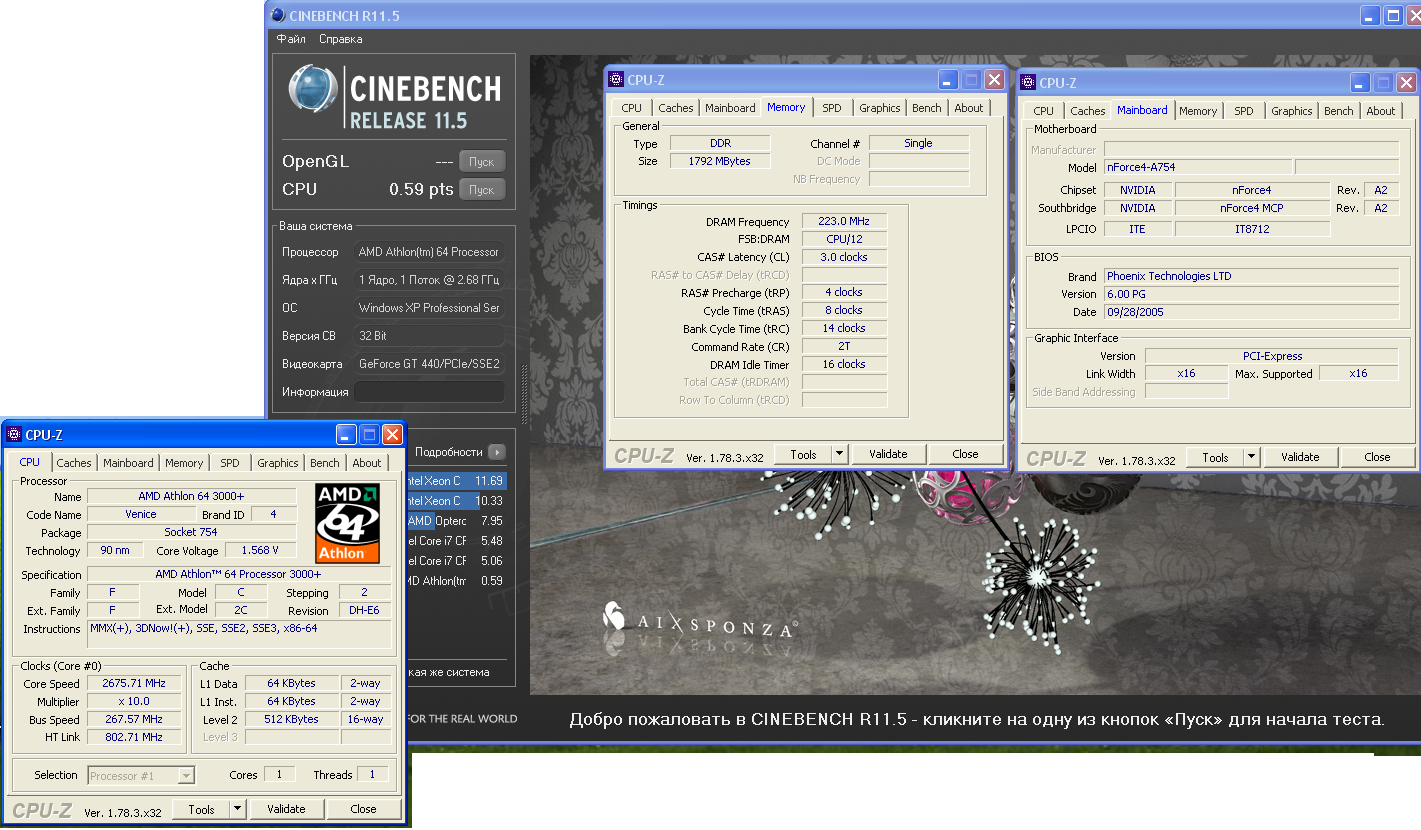Switch to Memory tab in Mainboard window
This screenshot has height=830, width=1421.
[x=1198, y=111]
